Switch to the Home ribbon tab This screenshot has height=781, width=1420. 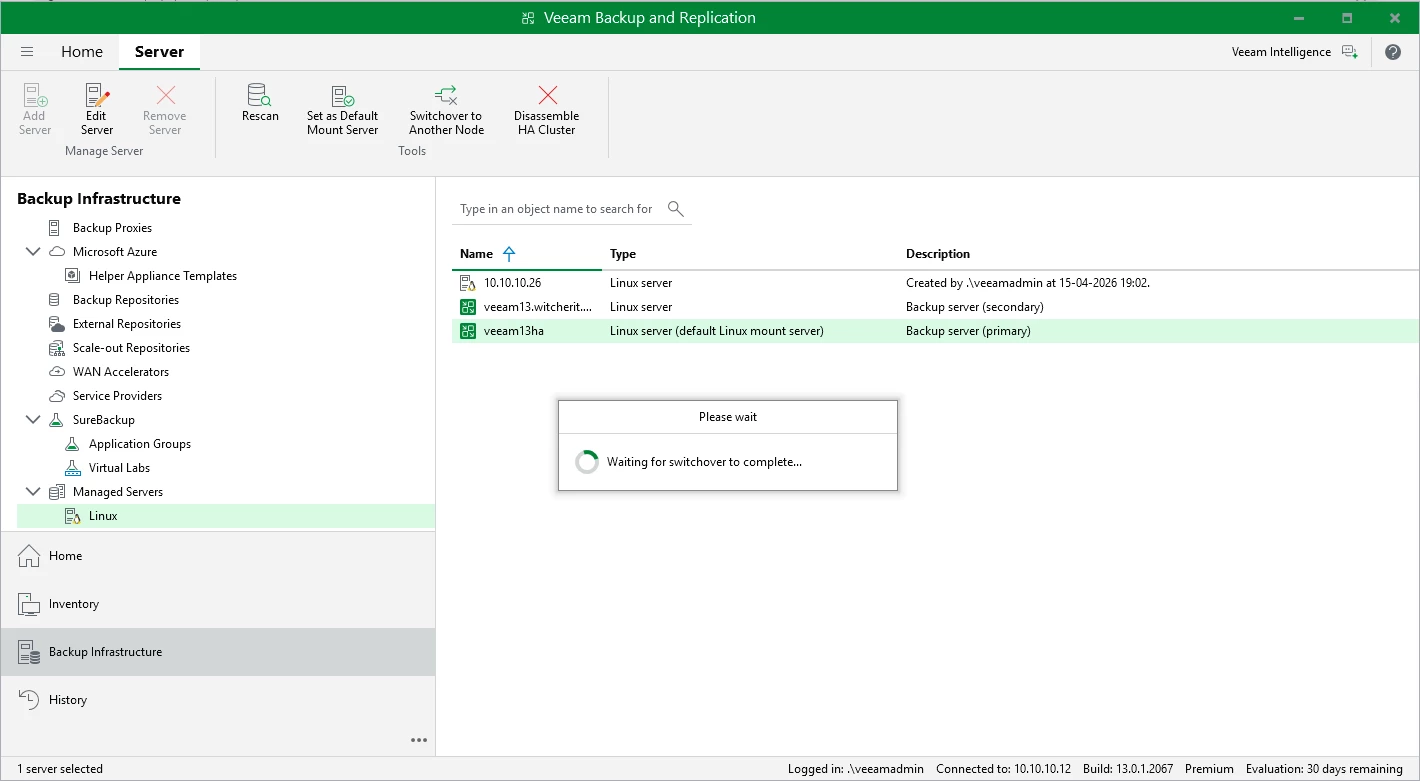[82, 52]
